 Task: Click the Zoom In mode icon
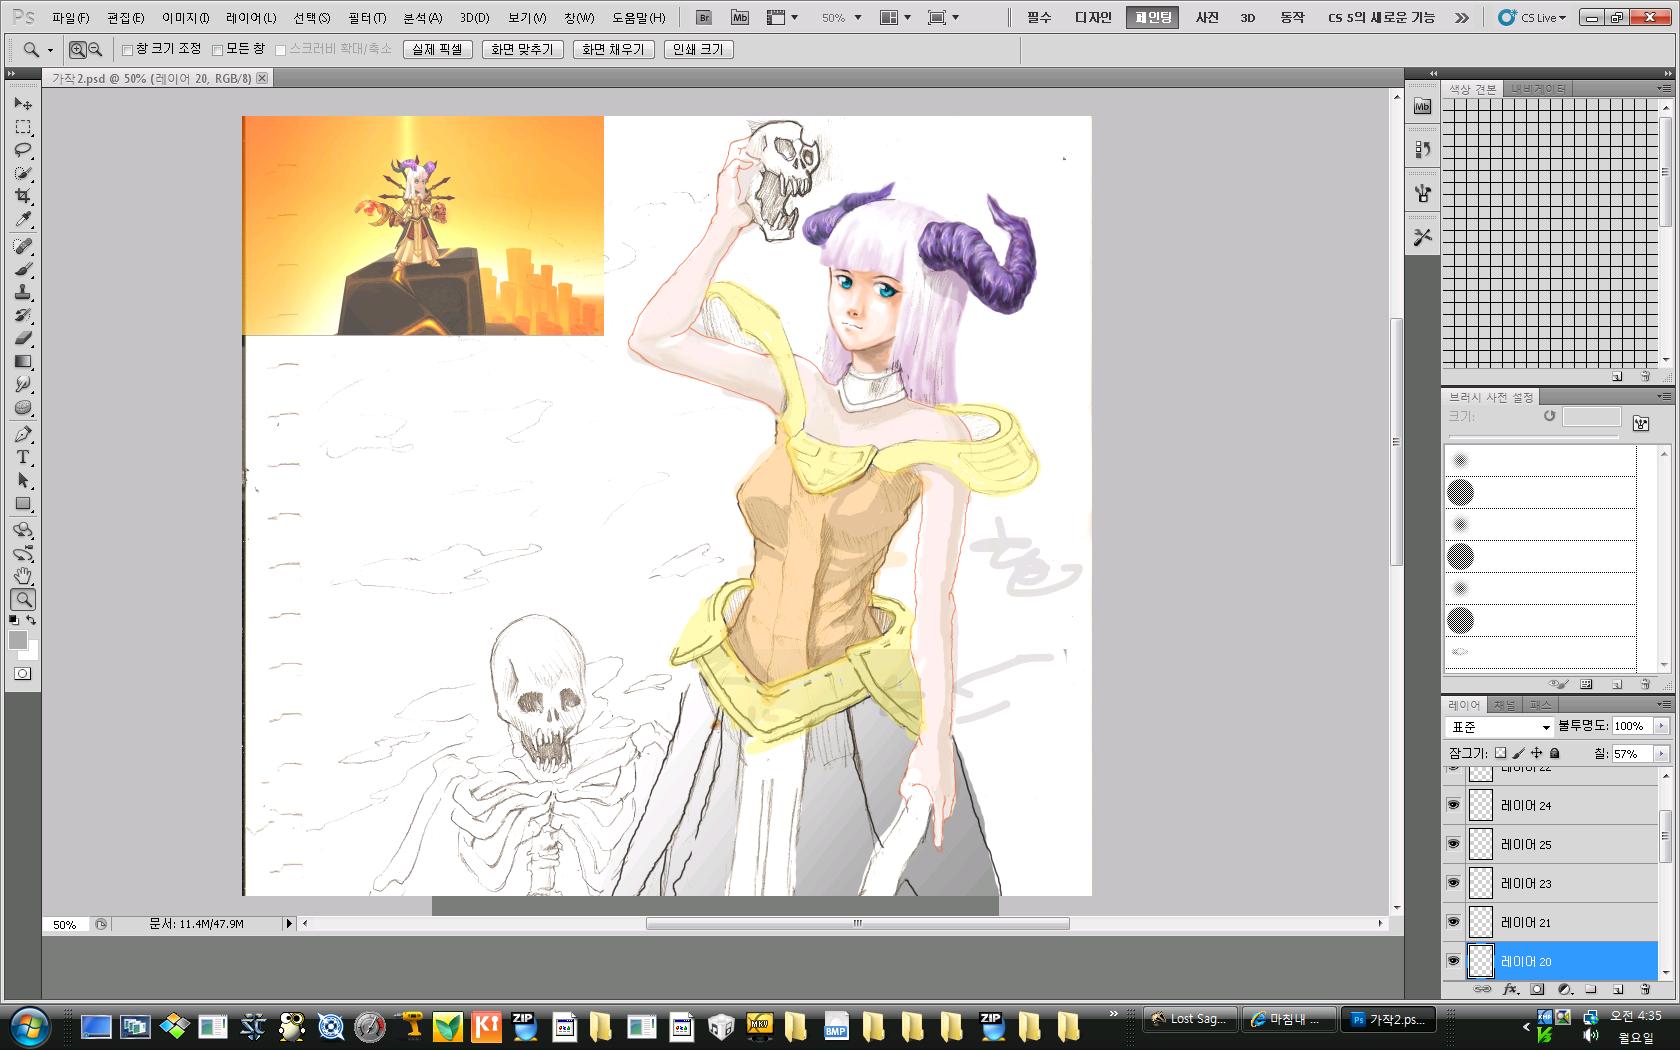click(x=78, y=49)
